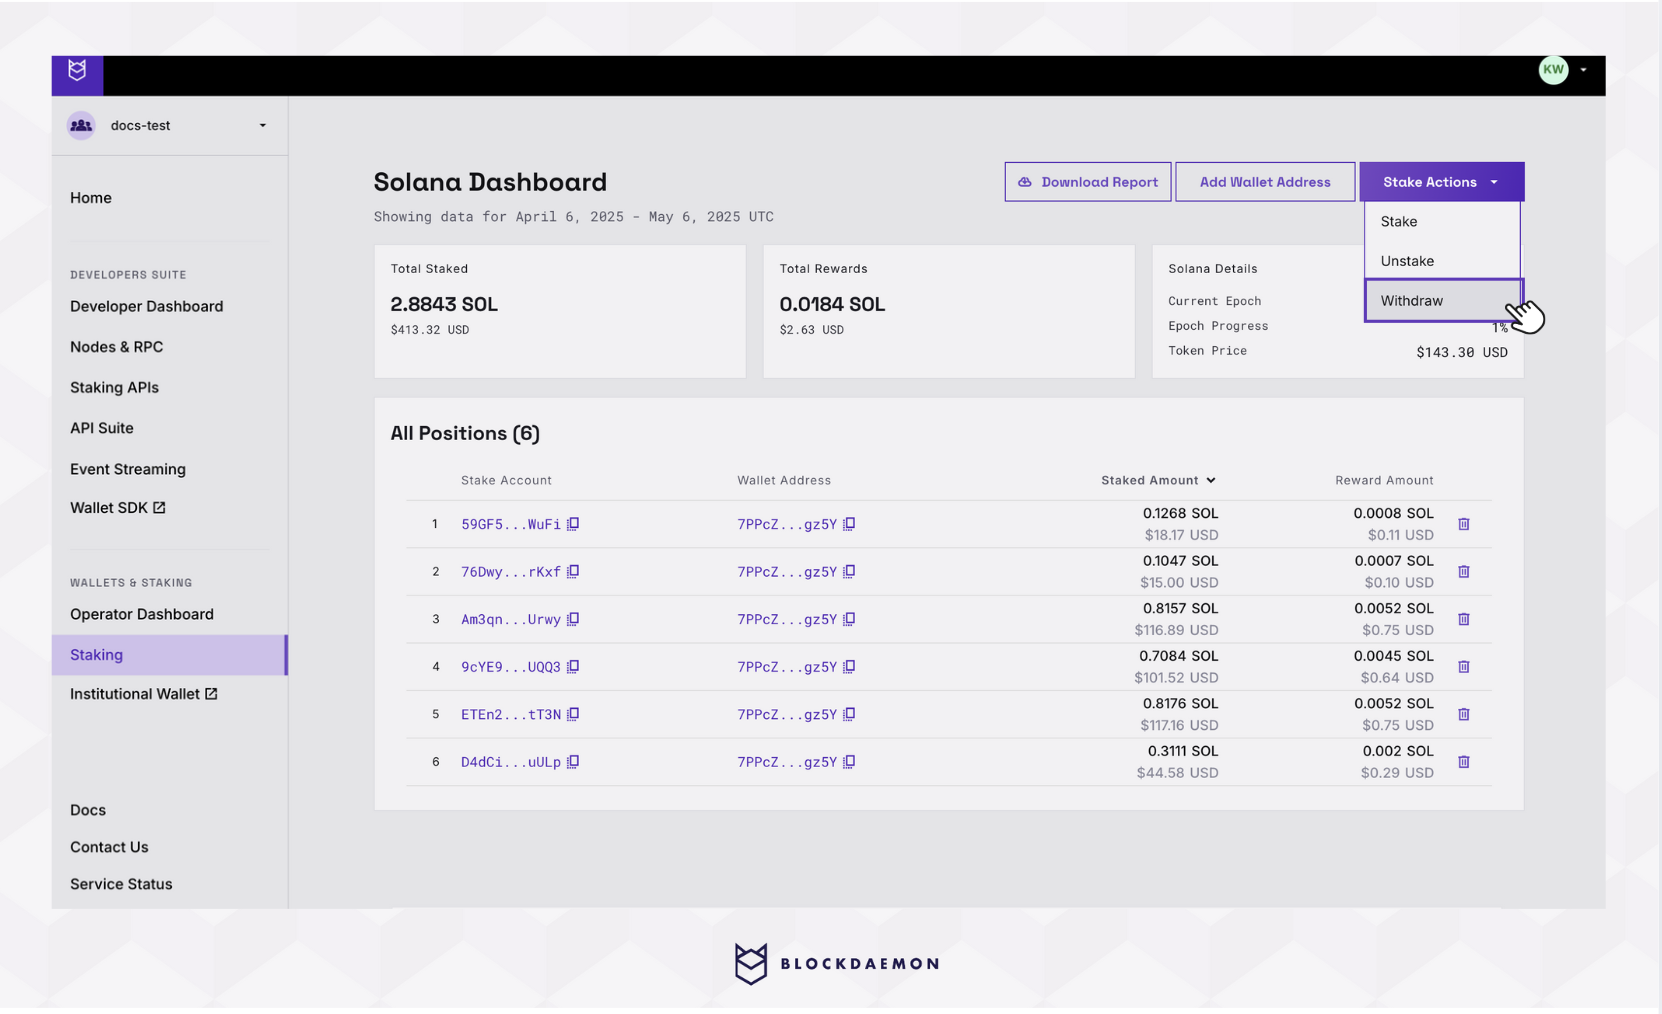Delete position 59GF5...WuFi with trash icon
Viewport: 1662px width, 1014px height.
[x=1464, y=524]
